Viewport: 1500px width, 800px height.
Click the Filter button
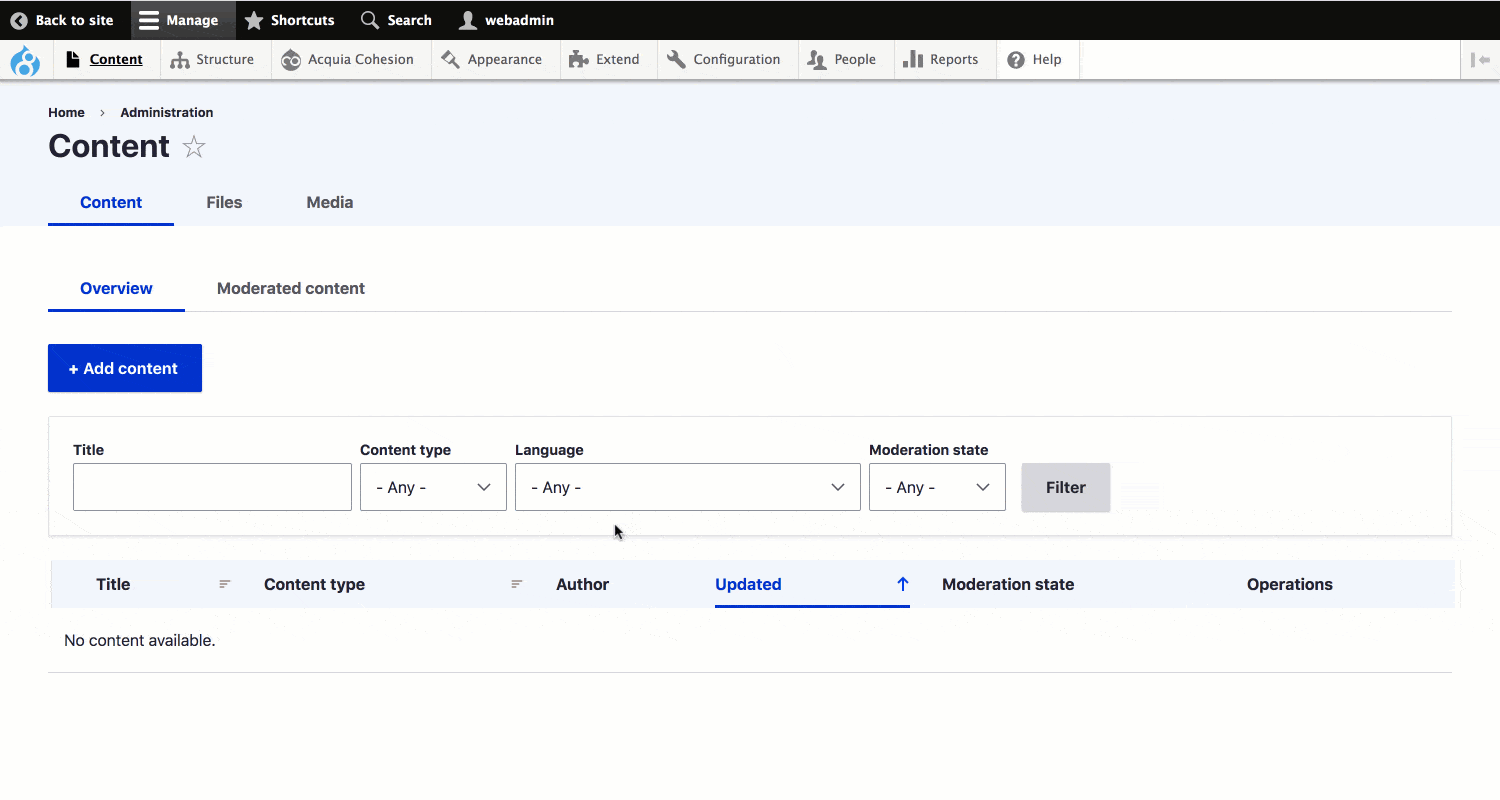coord(1066,487)
